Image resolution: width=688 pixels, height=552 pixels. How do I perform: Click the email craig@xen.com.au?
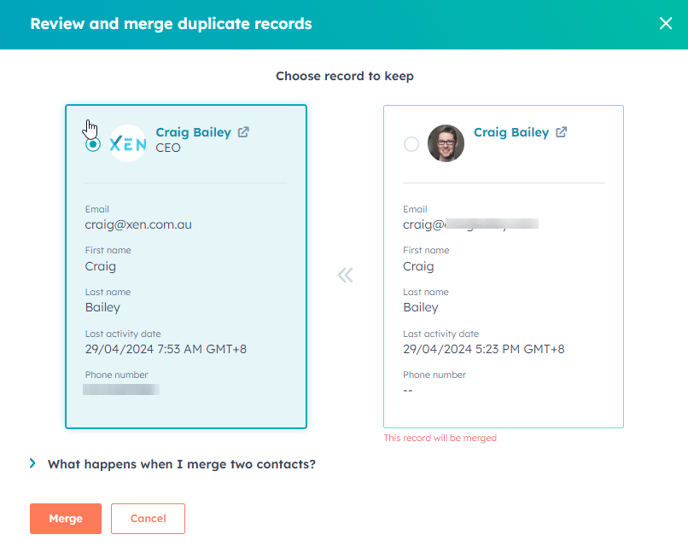coord(138,225)
